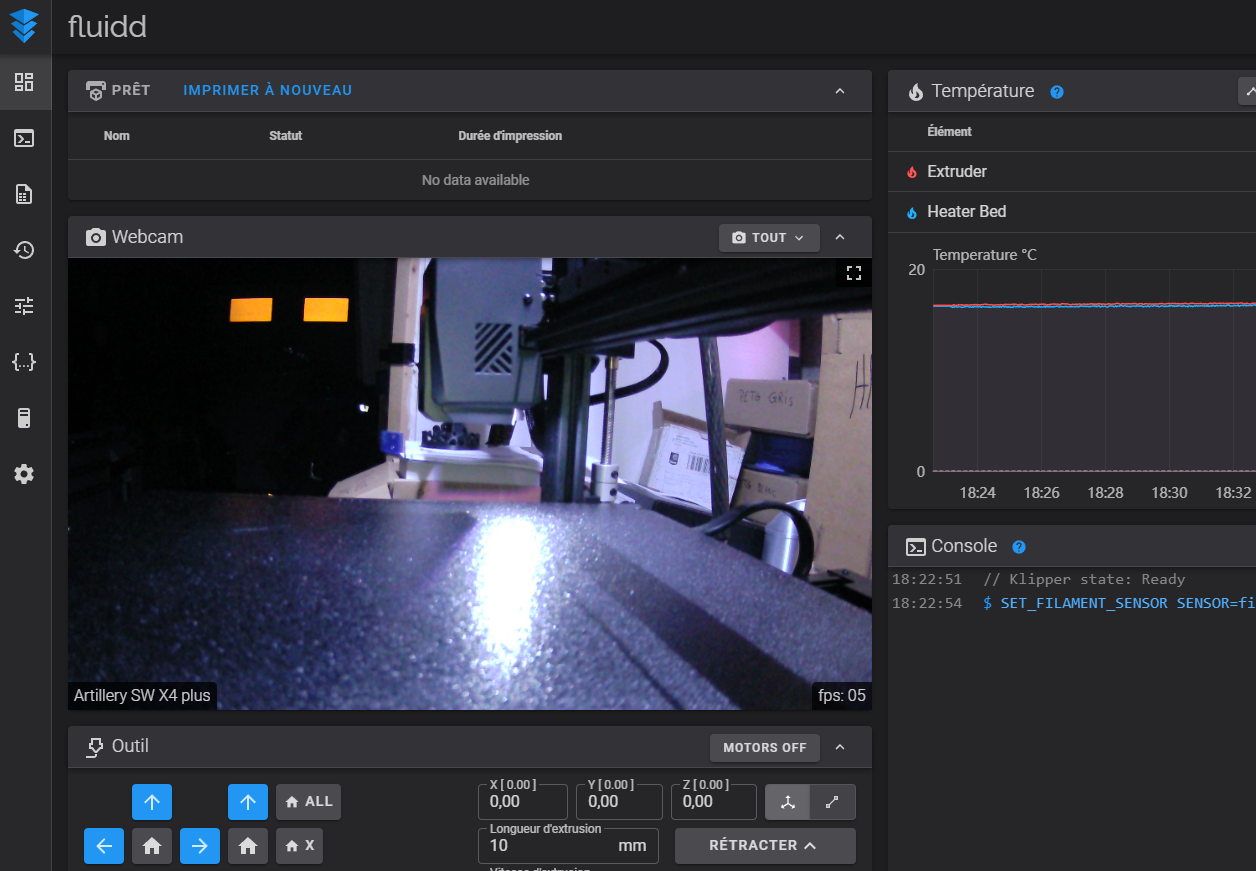Collapse the Outil panel using its chevron
The image size is (1256, 871).
tap(840, 747)
